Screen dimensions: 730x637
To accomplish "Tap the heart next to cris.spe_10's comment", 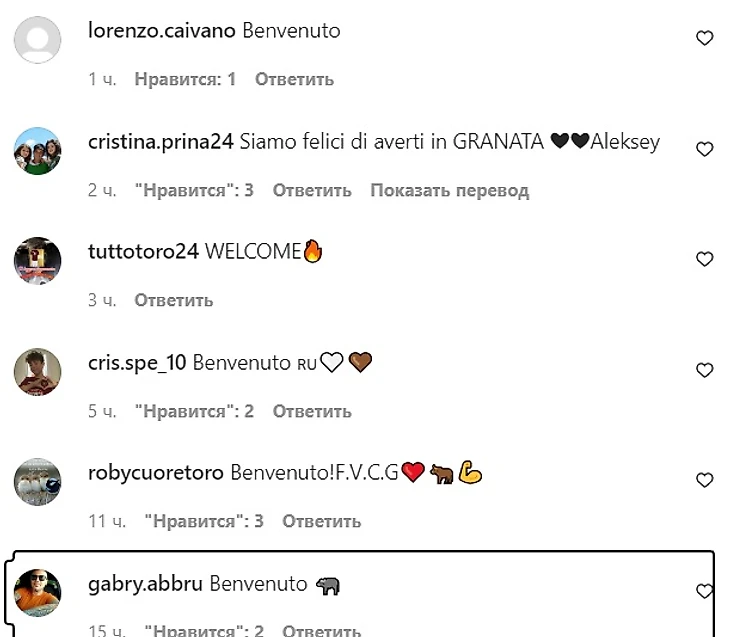I will click(x=704, y=370).
